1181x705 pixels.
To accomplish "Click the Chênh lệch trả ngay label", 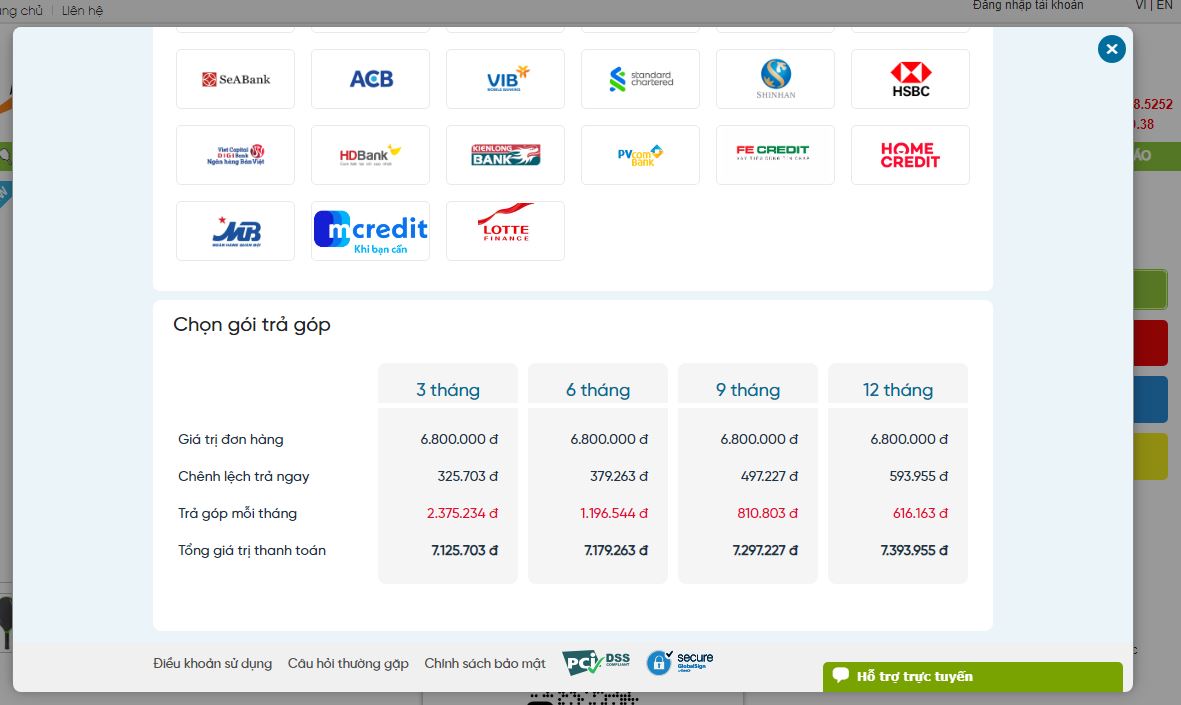I will pyautogui.click(x=243, y=476).
